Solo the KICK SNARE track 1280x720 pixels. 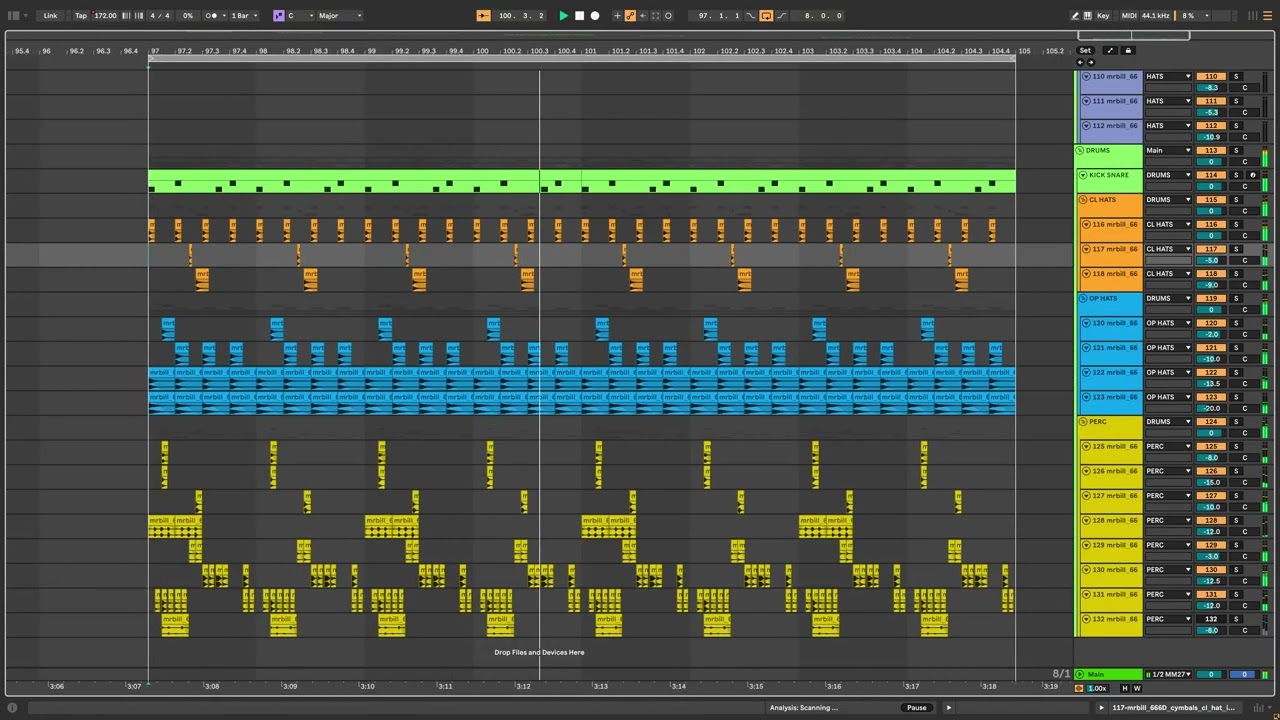coord(1235,175)
